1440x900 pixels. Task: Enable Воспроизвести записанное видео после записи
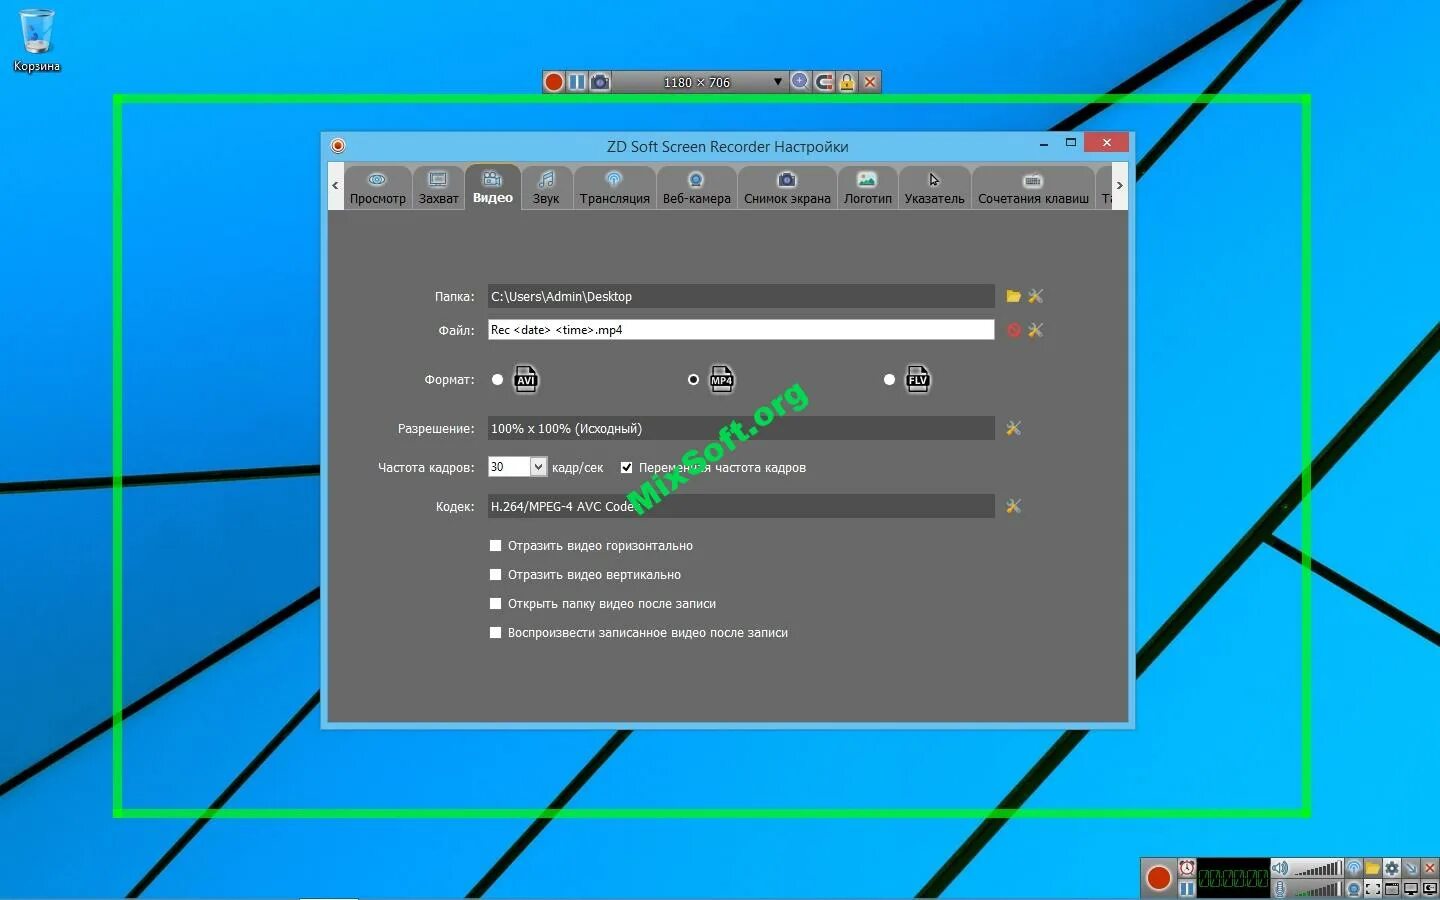point(495,633)
